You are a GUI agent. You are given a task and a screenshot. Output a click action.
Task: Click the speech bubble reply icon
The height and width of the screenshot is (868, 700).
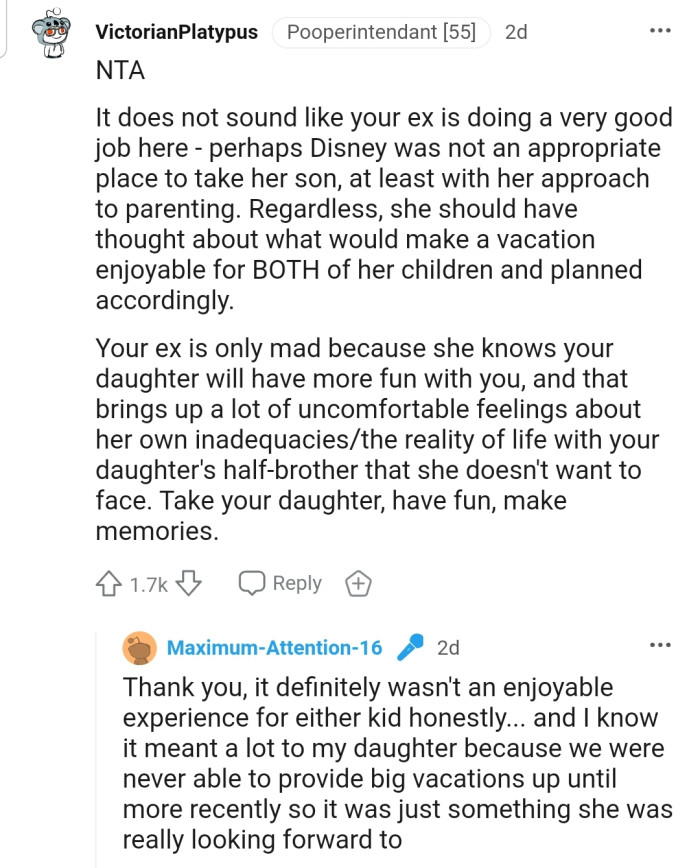click(251, 584)
